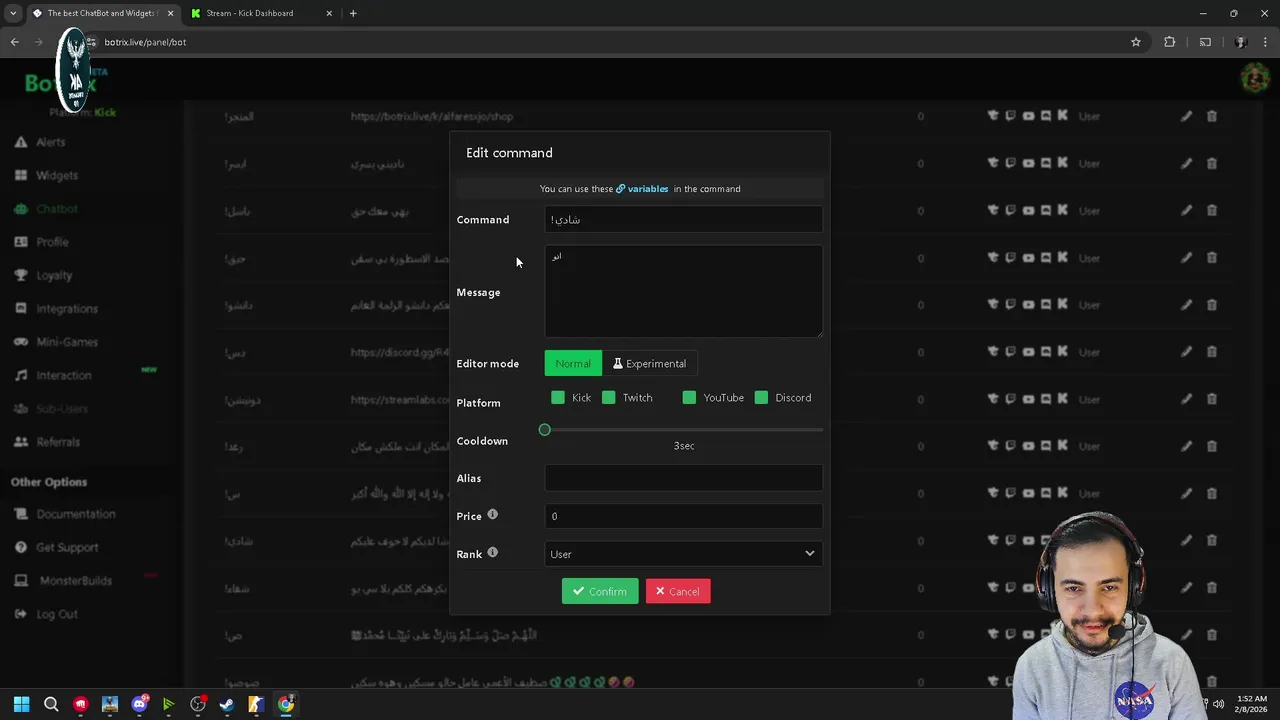
Task: Click the Cancel button
Action: [678, 591]
